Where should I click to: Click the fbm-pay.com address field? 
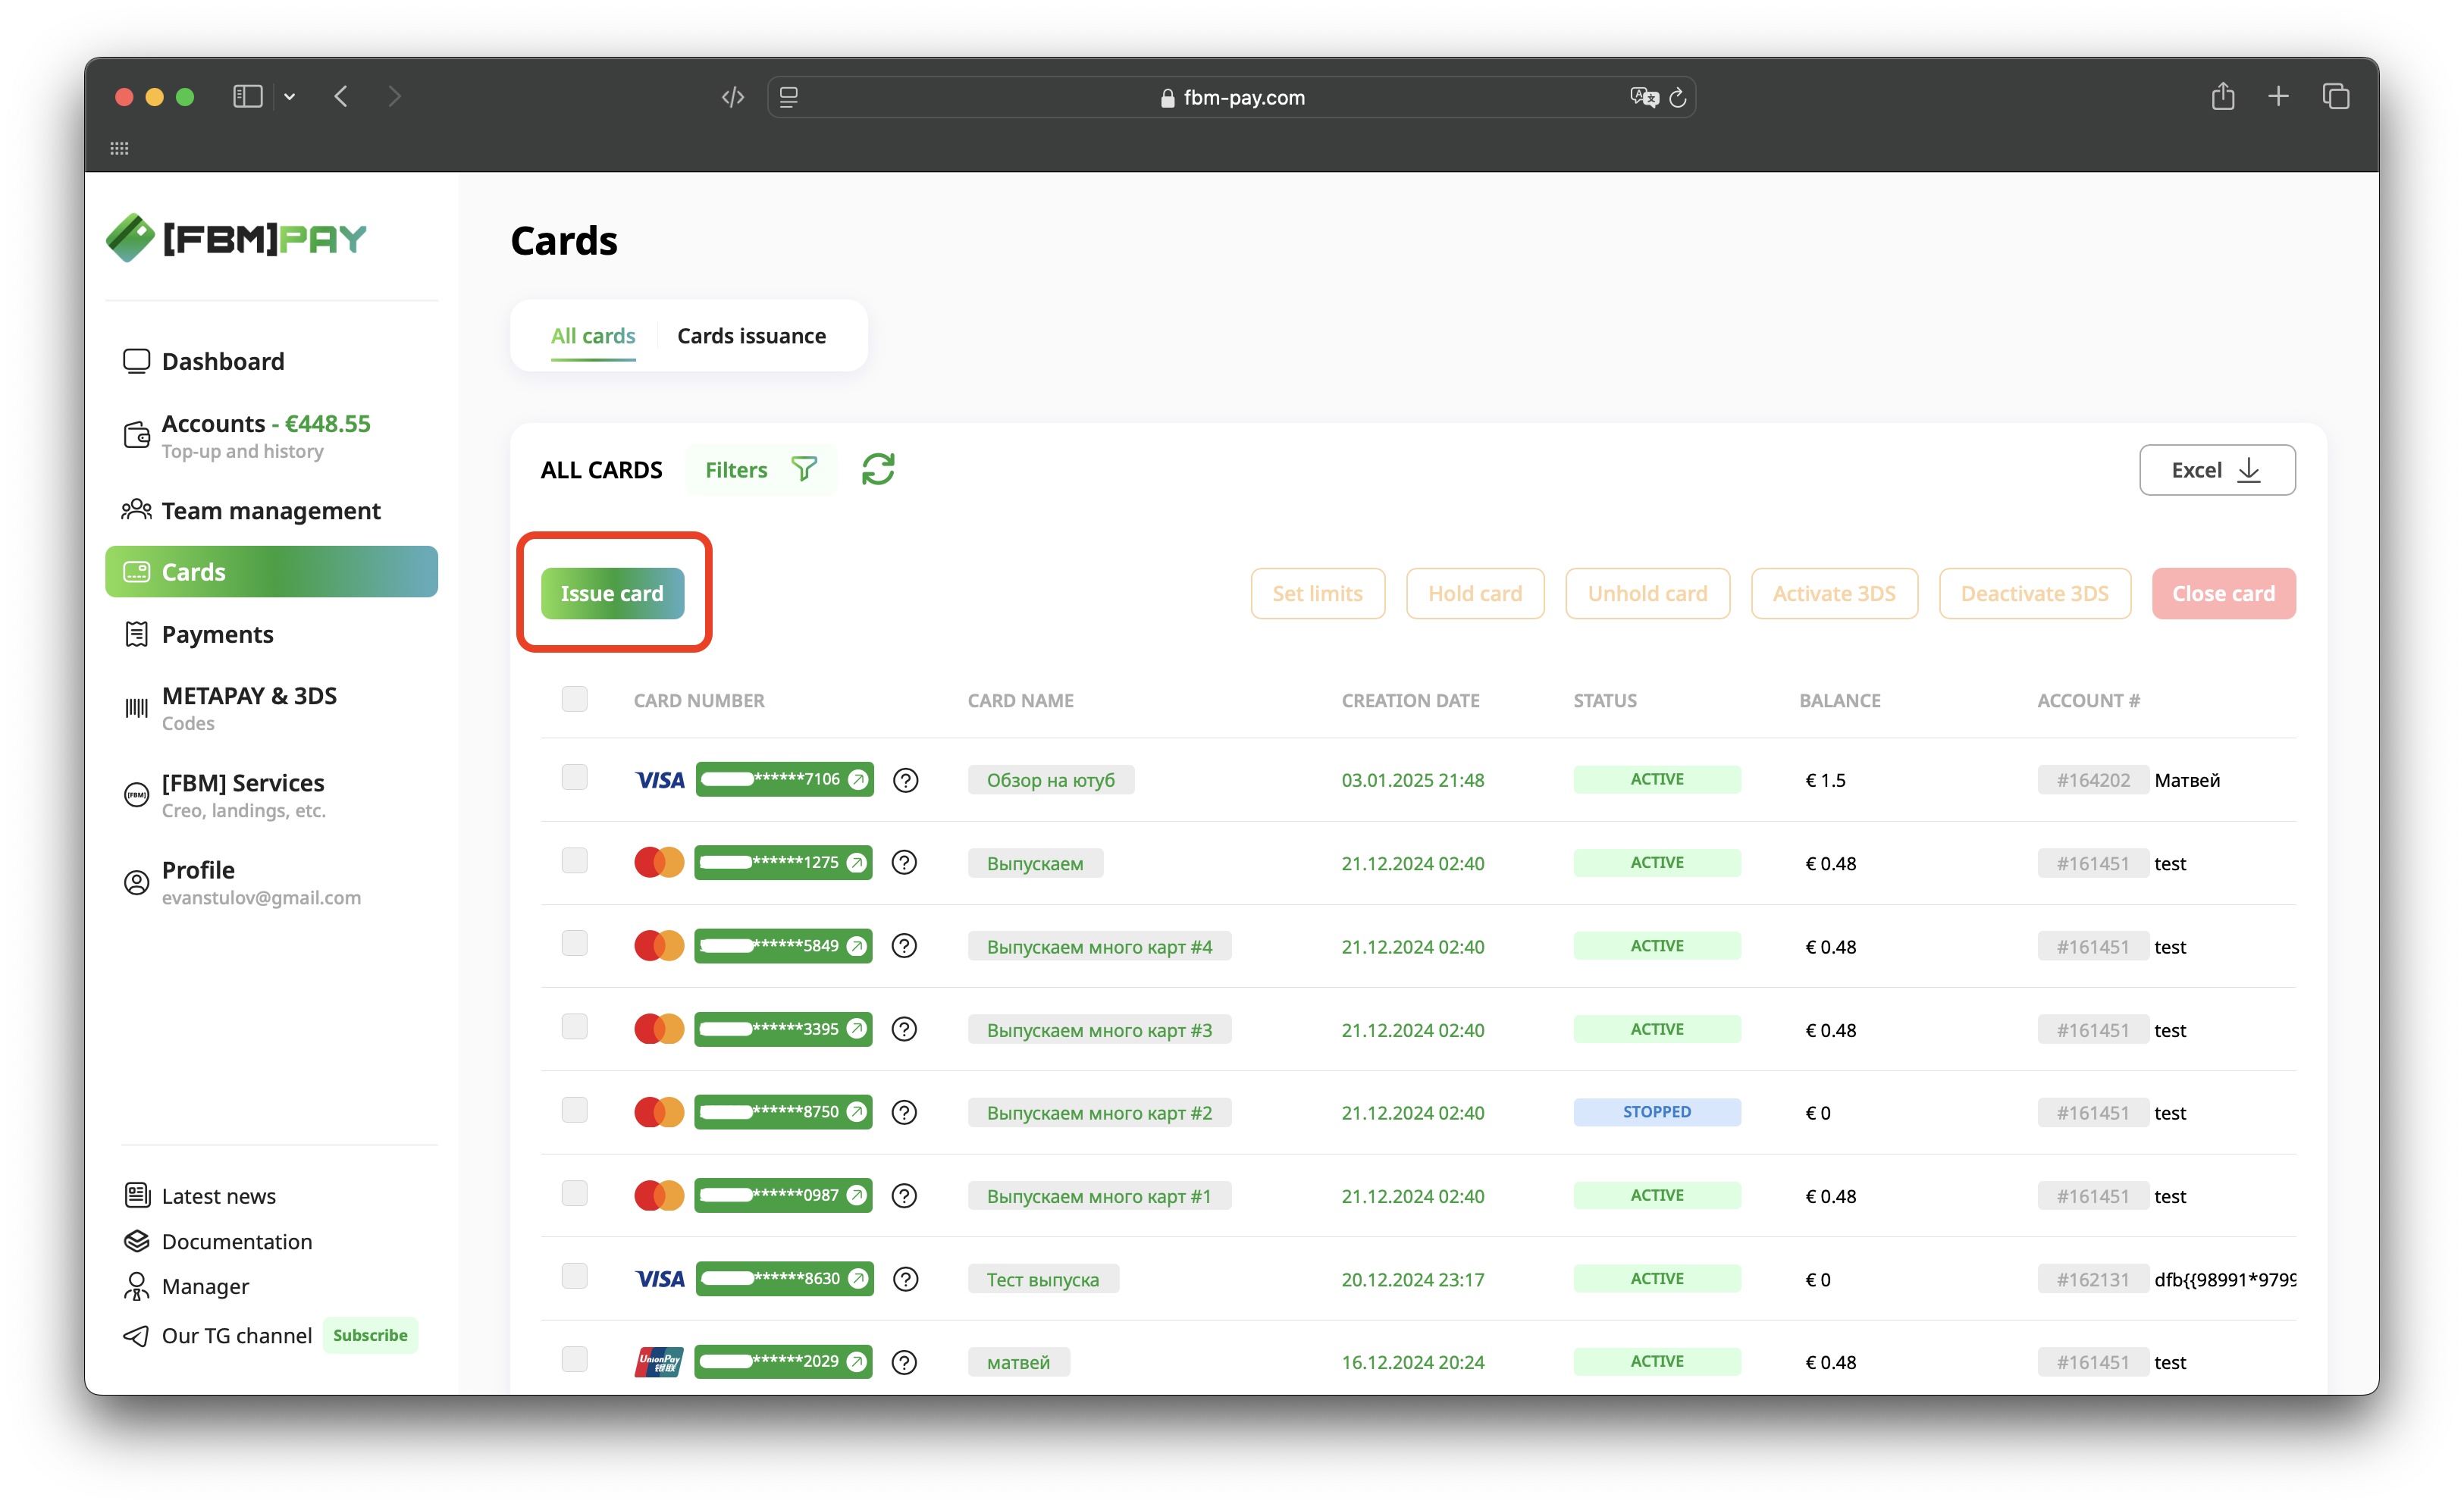(x=1231, y=97)
